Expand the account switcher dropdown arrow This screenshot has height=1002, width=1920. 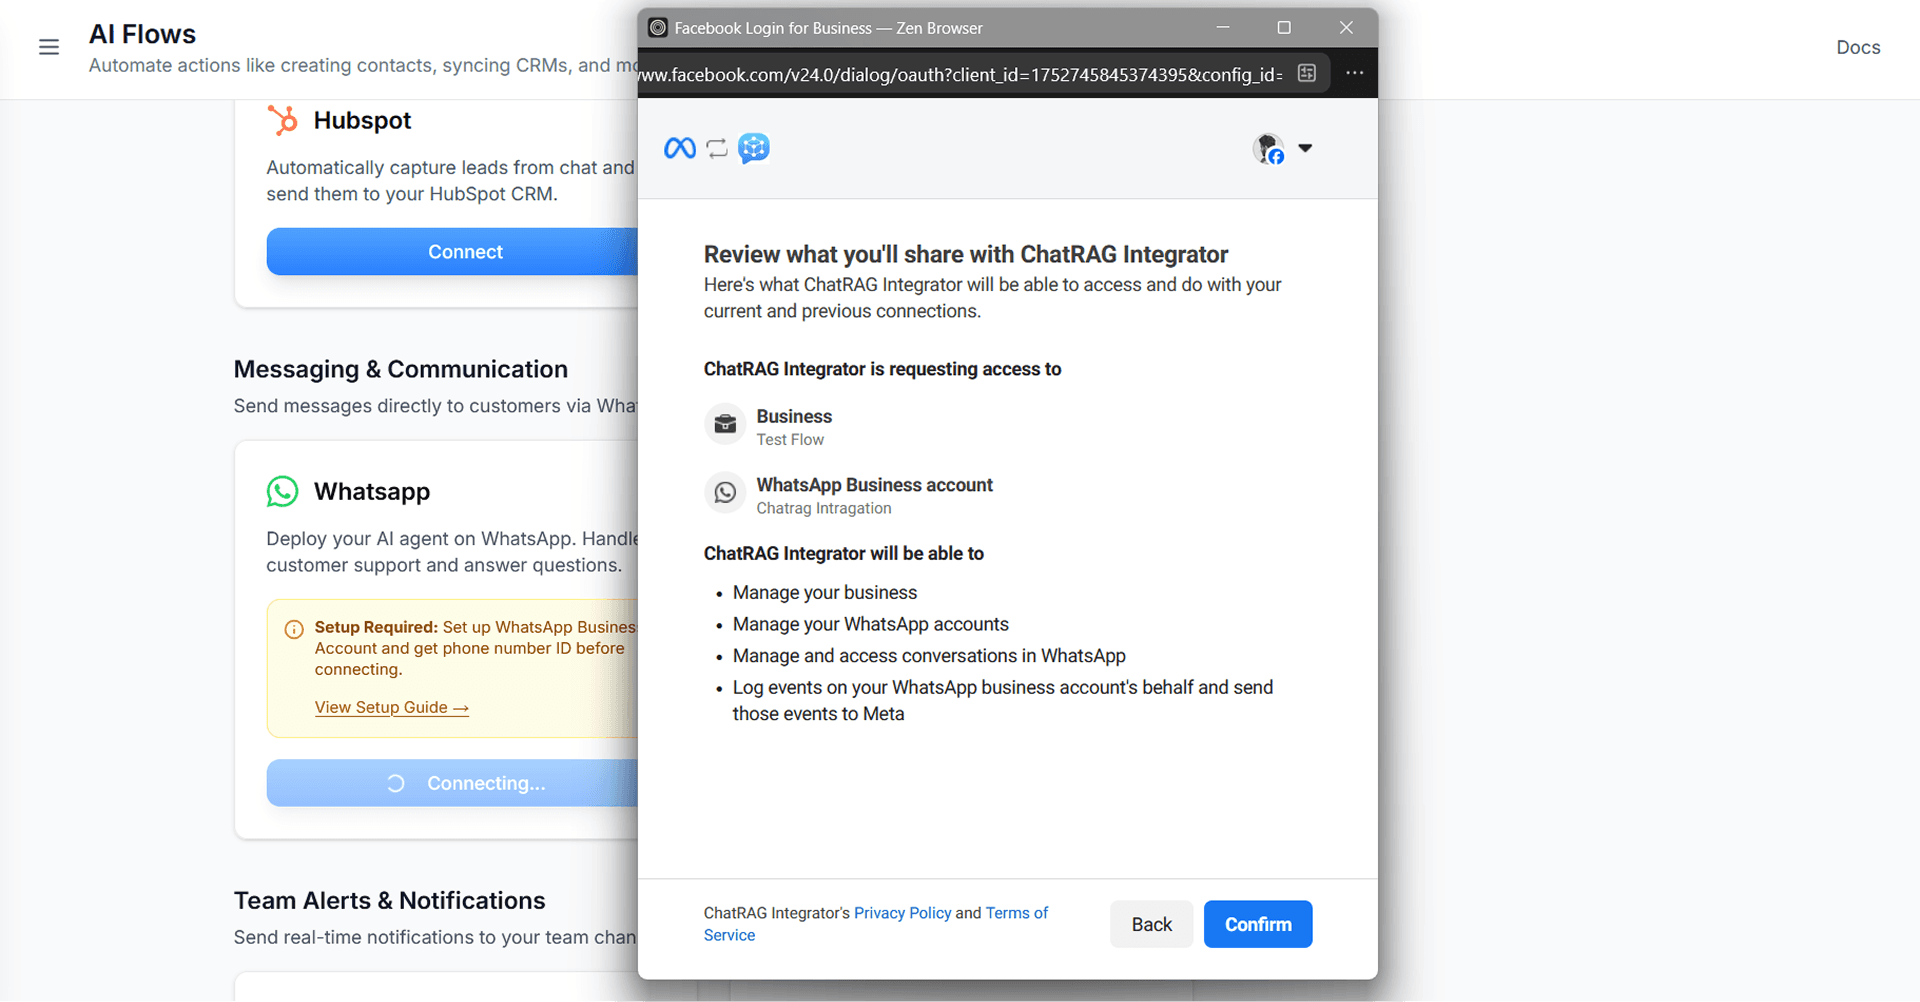[x=1305, y=149]
